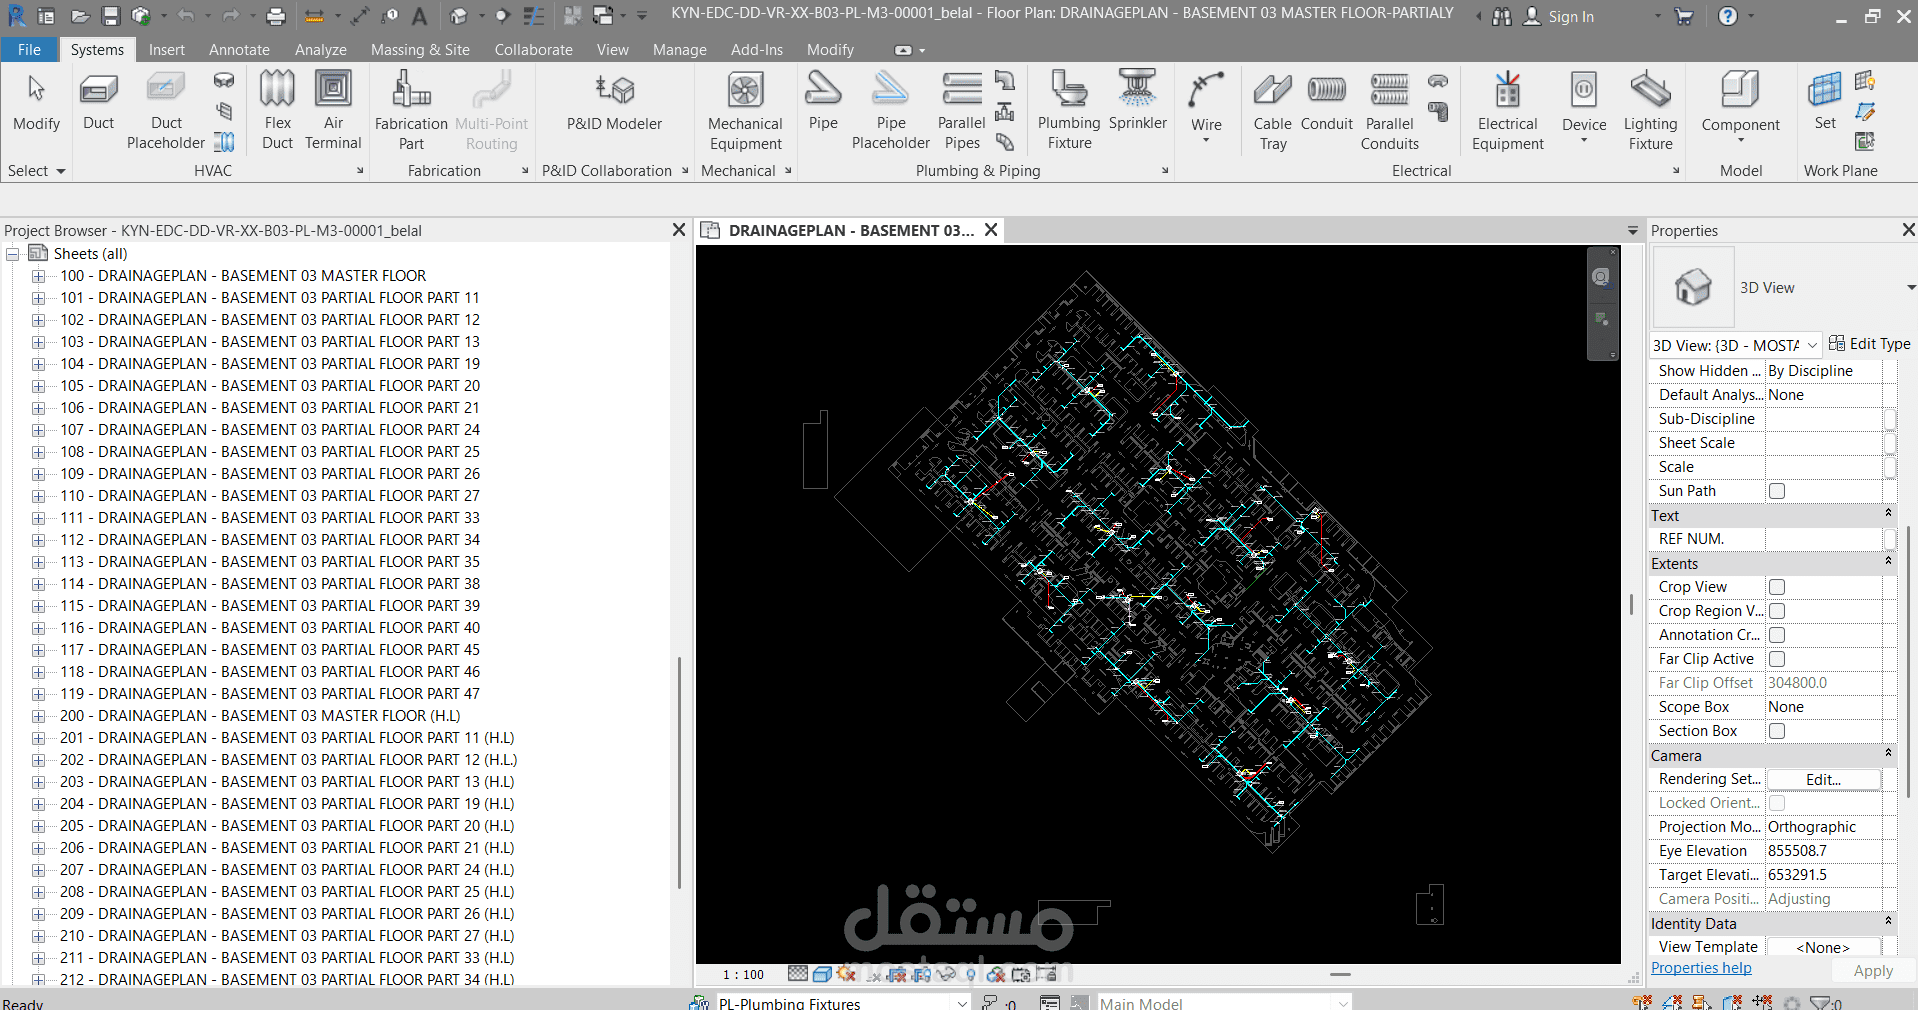
Task: Switch to the Insert ribbon tab
Action: pyautogui.click(x=166, y=49)
